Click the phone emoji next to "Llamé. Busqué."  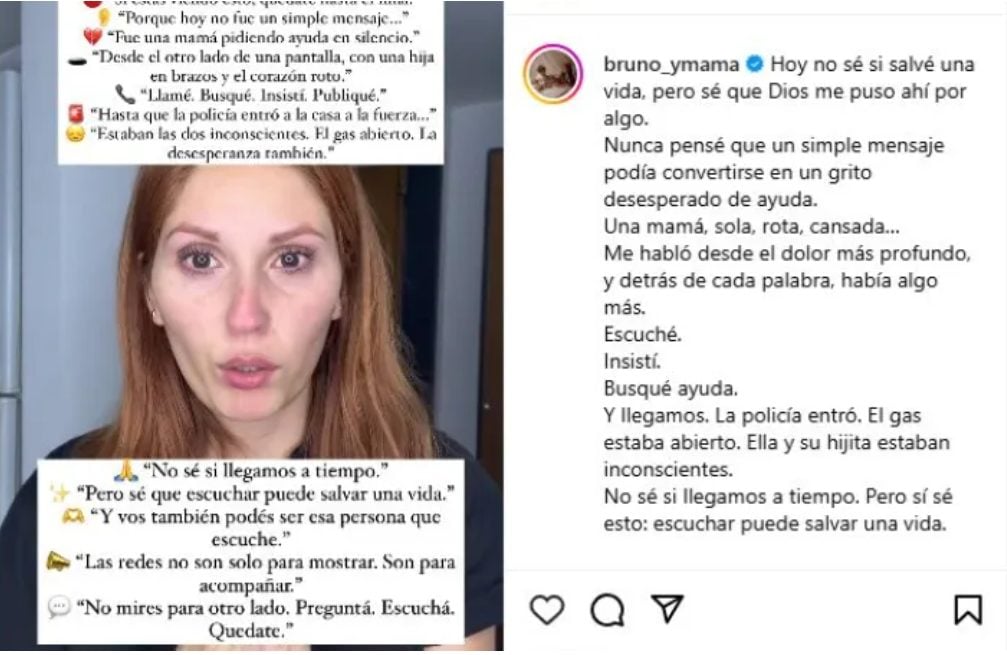pos(125,95)
